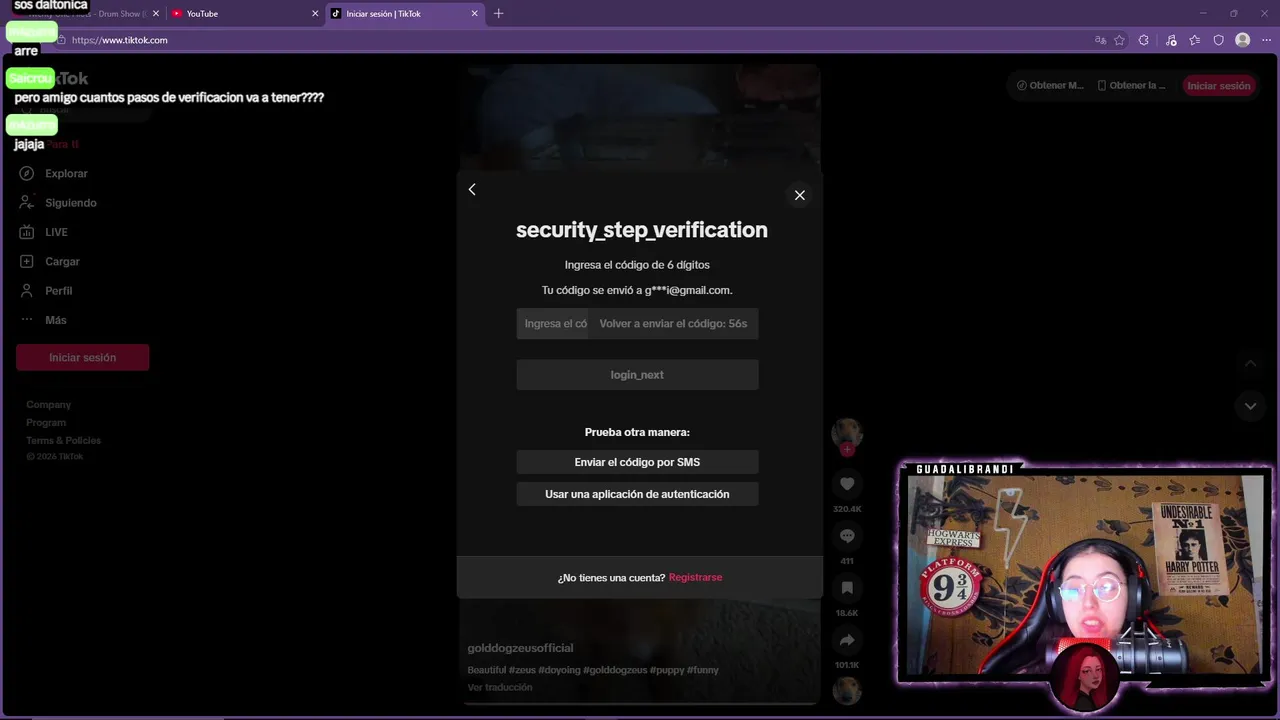Open Siguiendo in the sidebar
1280x720 pixels.
tap(70, 203)
